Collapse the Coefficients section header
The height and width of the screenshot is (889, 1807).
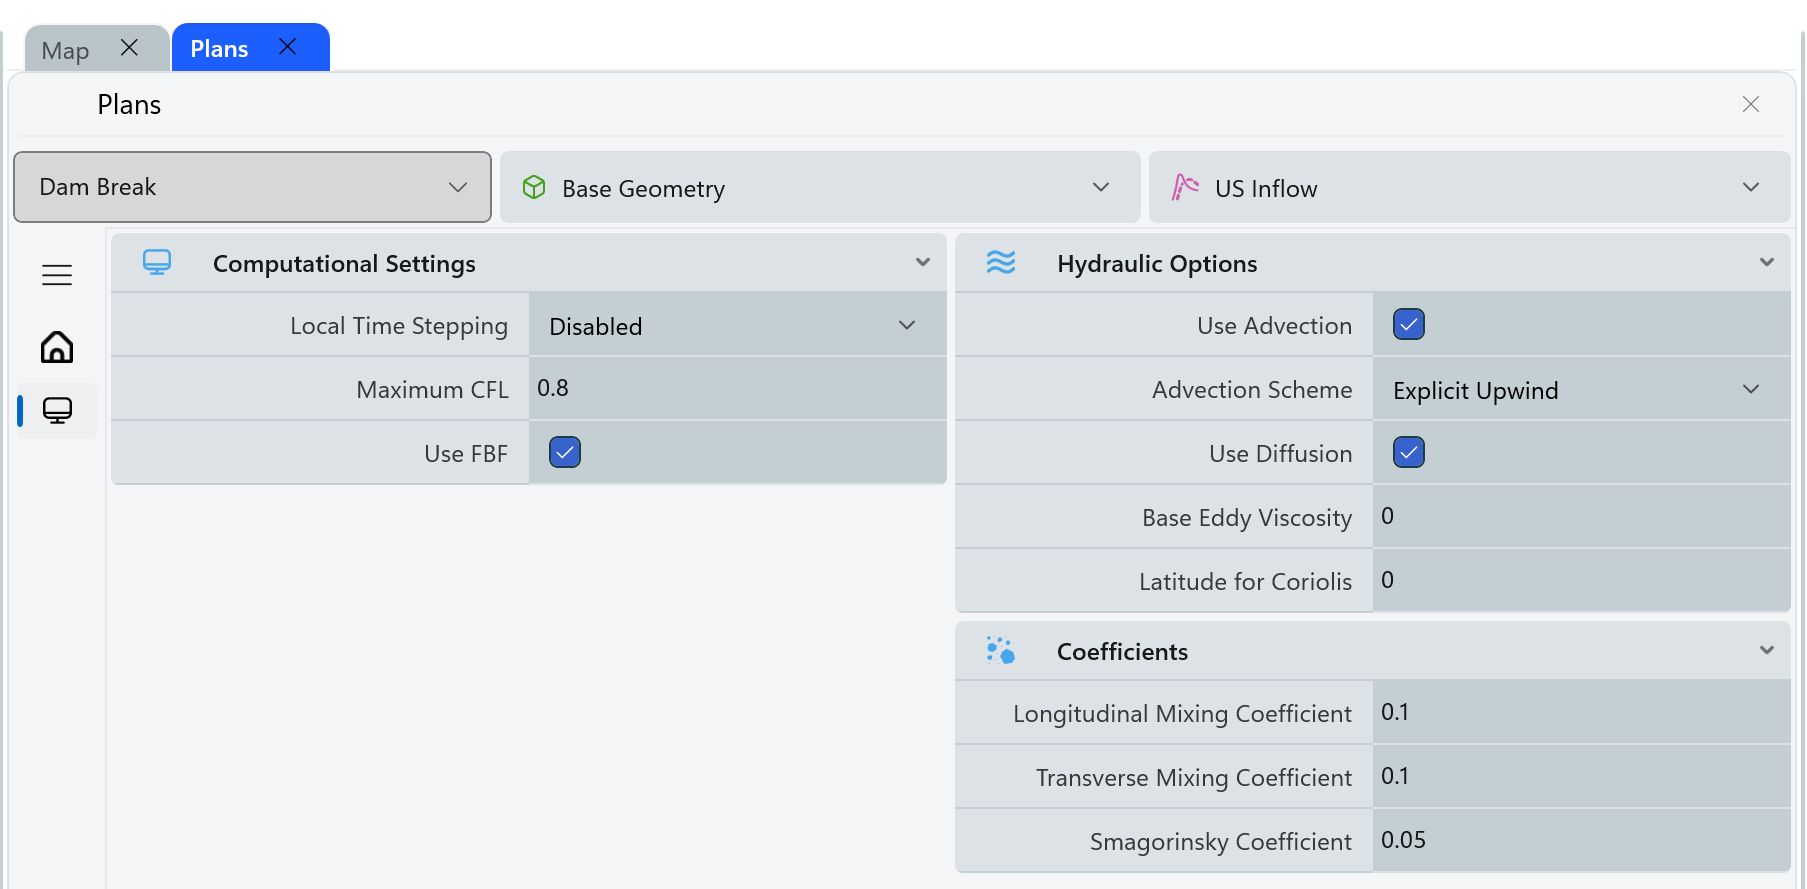(x=1766, y=651)
